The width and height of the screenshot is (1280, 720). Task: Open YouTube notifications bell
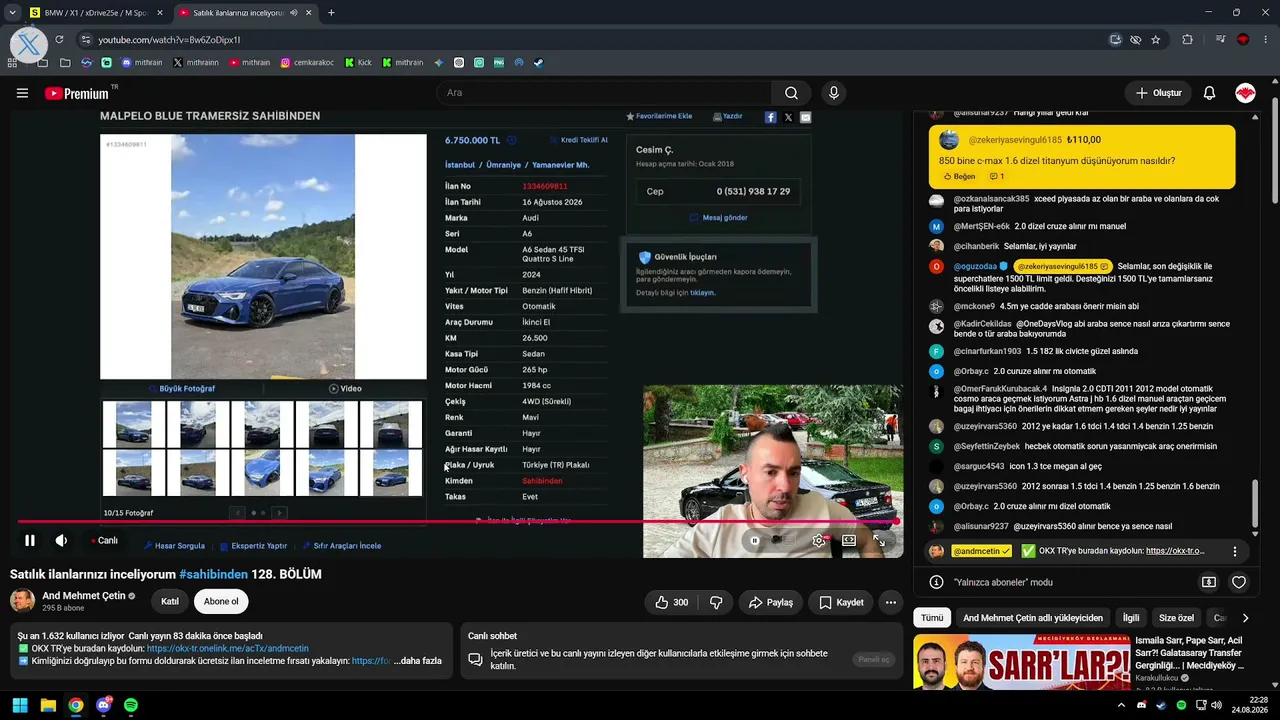coord(1209,93)
